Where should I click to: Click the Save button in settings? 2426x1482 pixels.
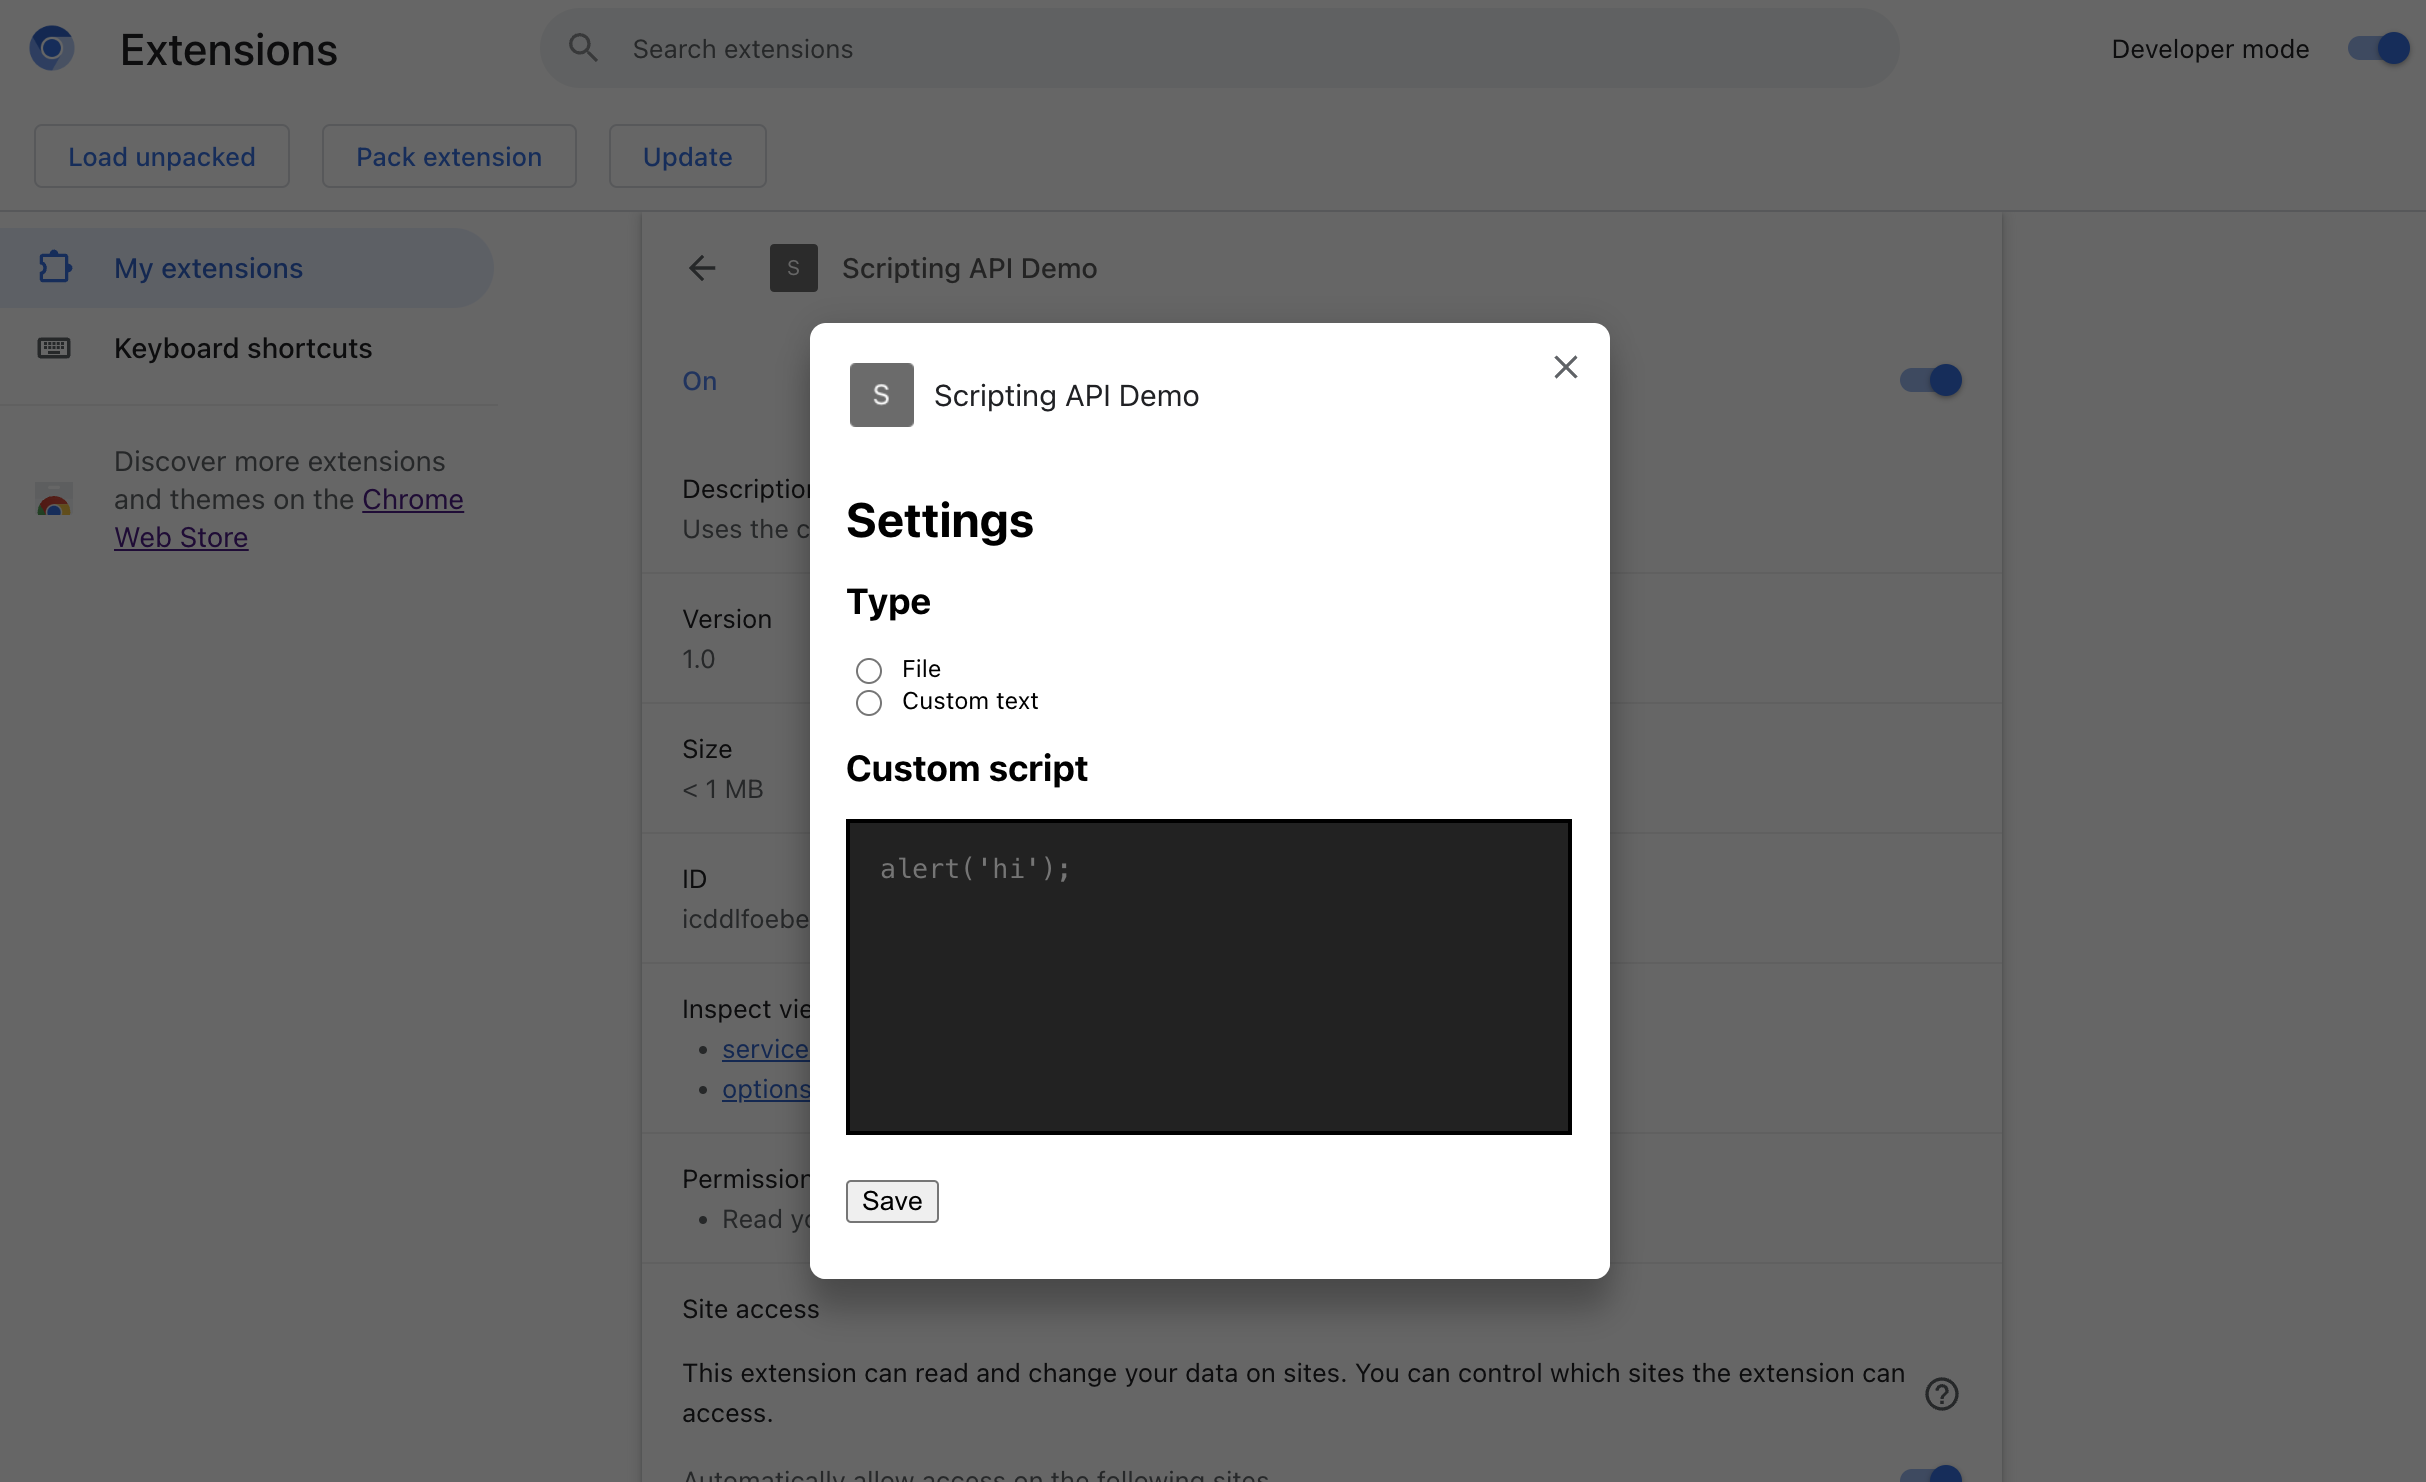(x=891, y=1199)
